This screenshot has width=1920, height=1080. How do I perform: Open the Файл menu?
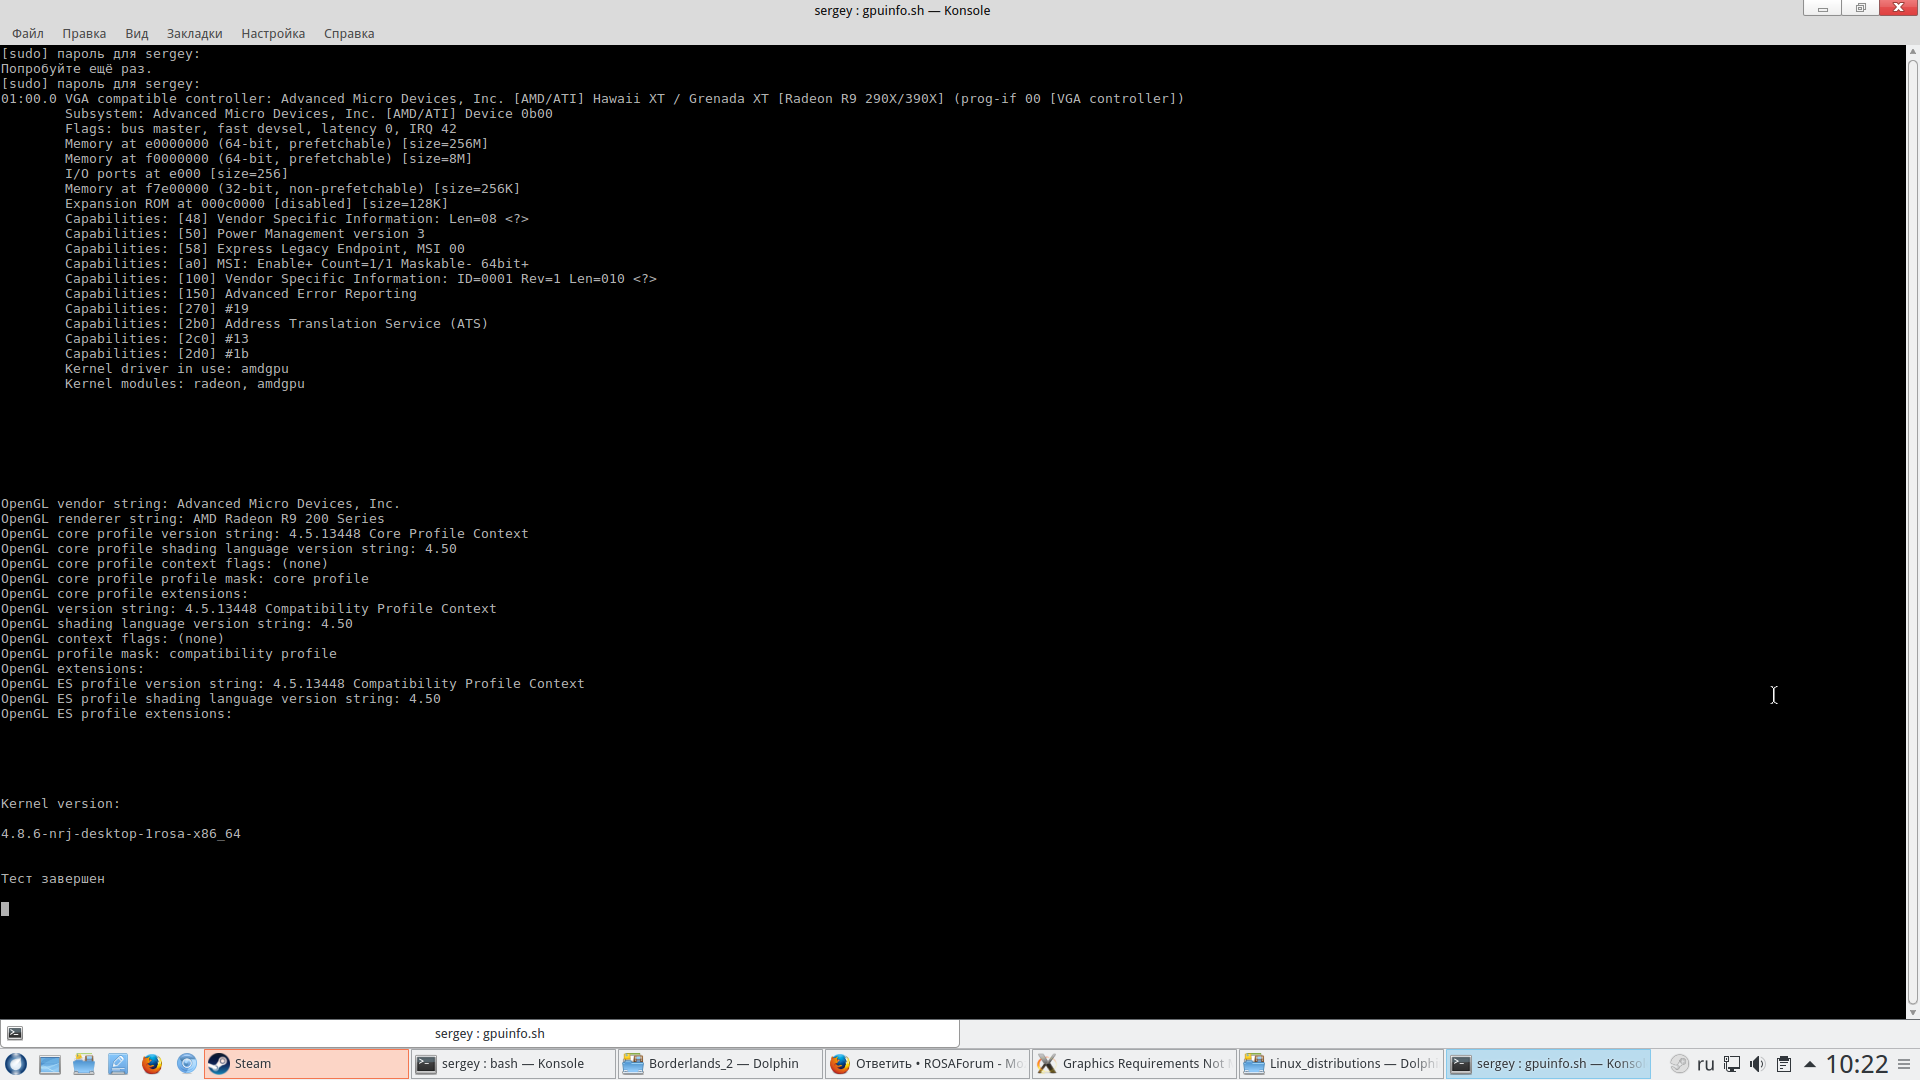click(x=28, y=33)
